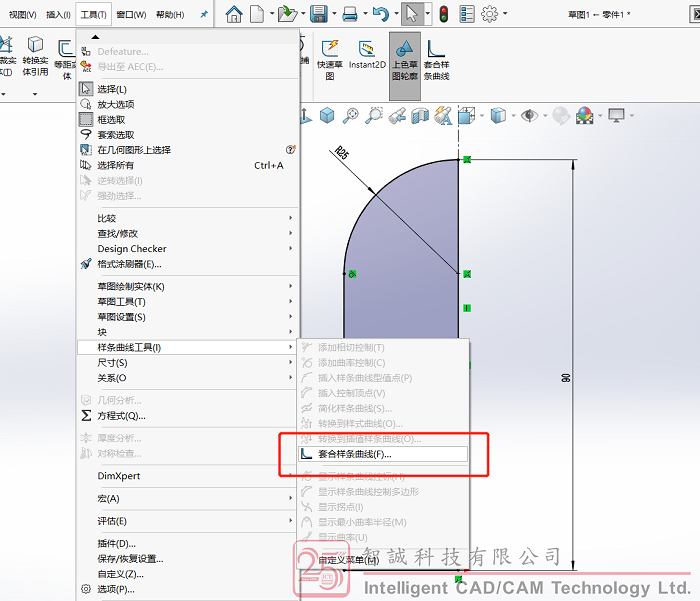
Task: Click the Section View icon in view toolbar
Action: pyautogui.click(x=419, y=116)
